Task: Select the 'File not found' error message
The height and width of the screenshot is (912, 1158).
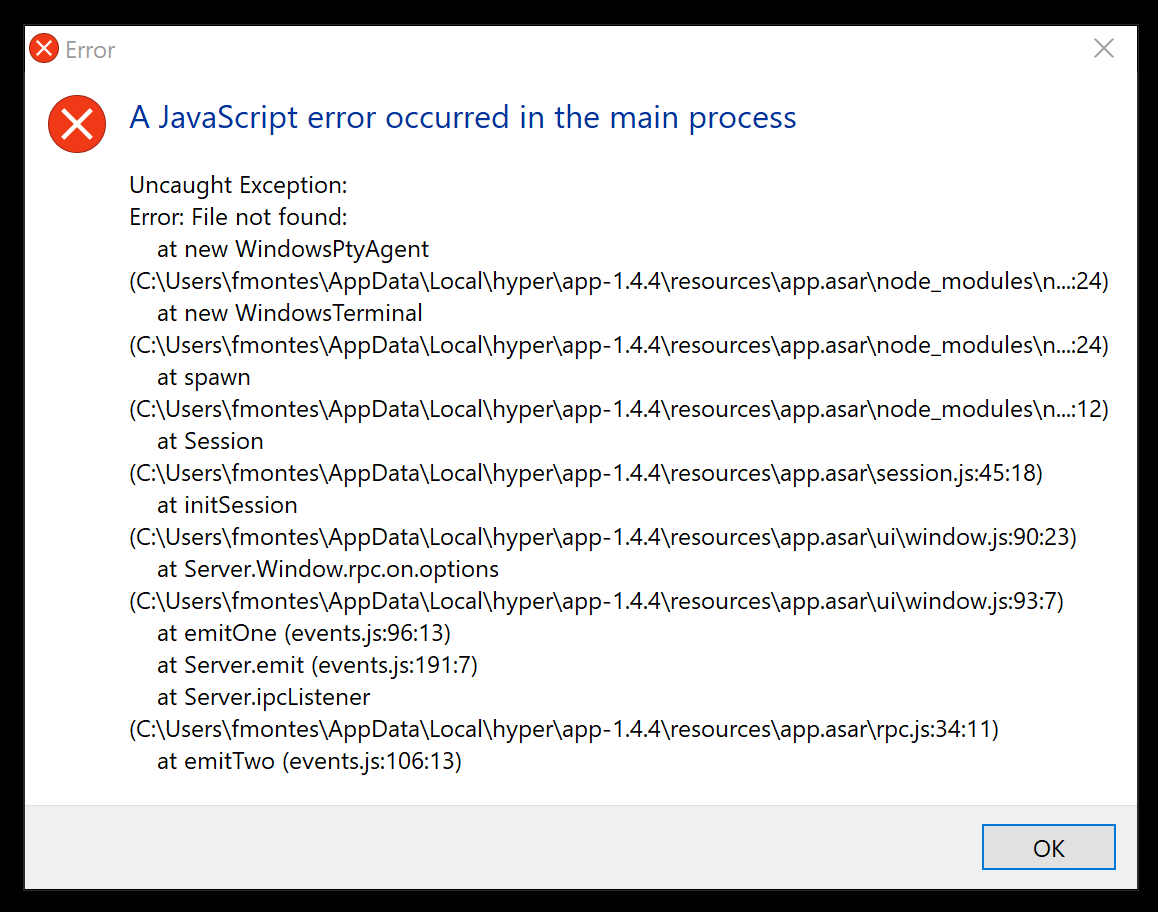Action: point(238,217)
